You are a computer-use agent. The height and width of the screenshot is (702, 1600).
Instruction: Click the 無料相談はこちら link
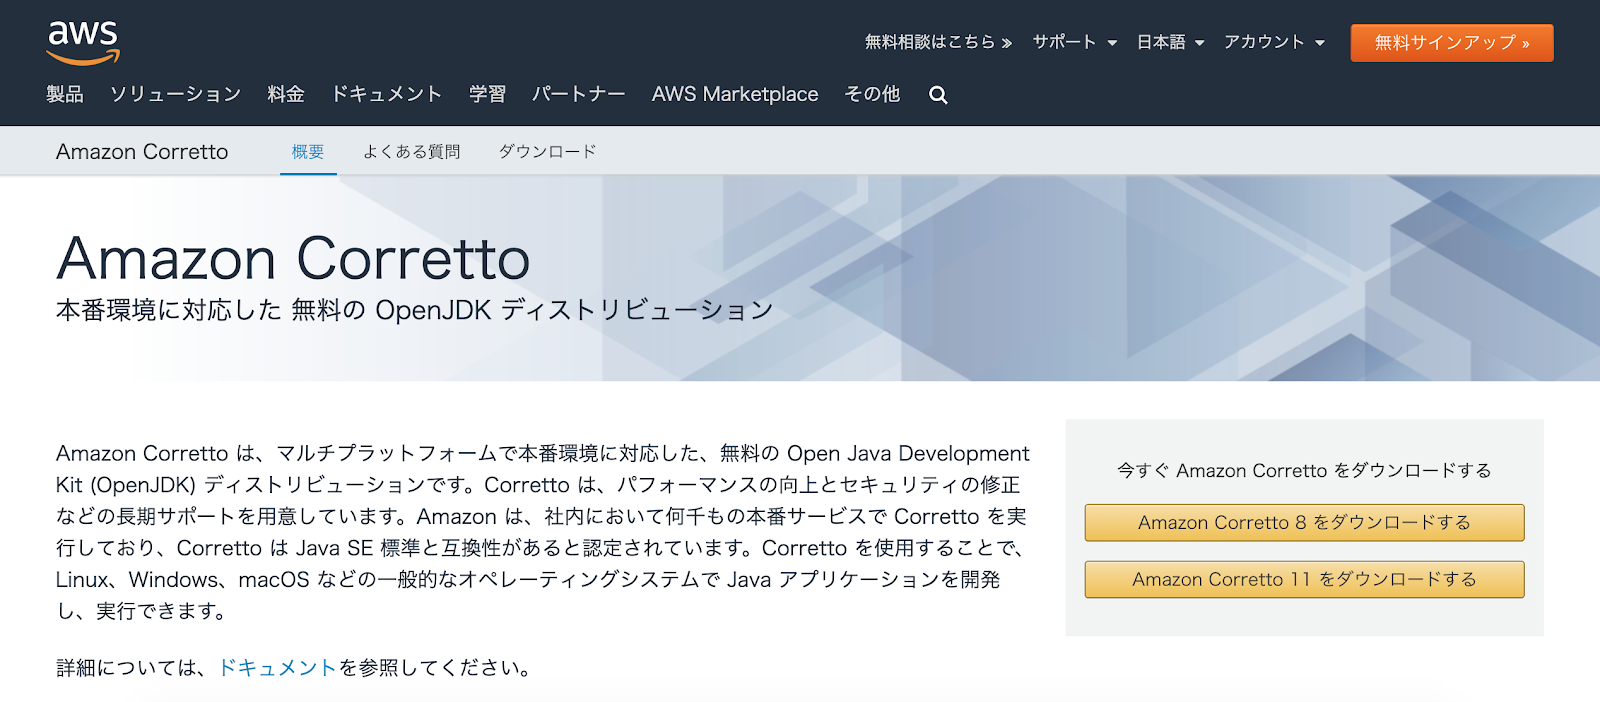point(938,42)
